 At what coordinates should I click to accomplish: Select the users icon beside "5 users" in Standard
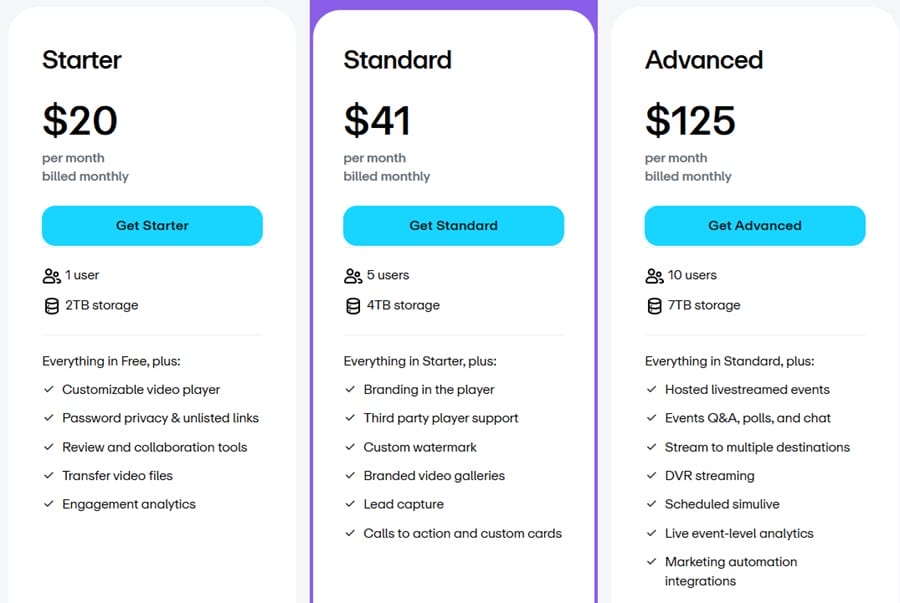click(352, 275)
